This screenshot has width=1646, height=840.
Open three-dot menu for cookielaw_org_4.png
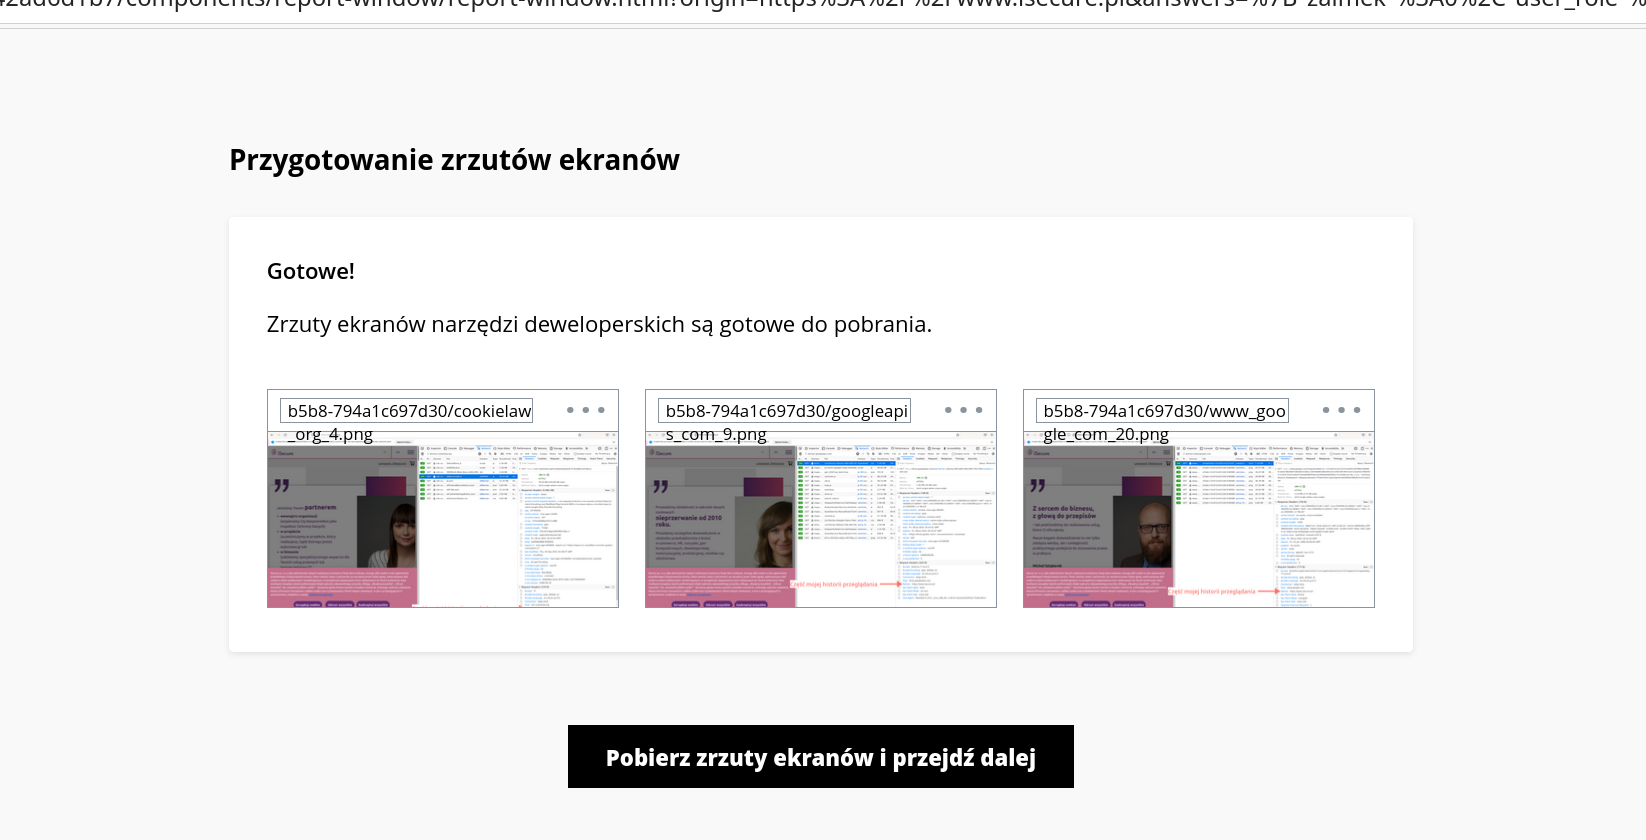pyautogui.click(x=585, y=410)
